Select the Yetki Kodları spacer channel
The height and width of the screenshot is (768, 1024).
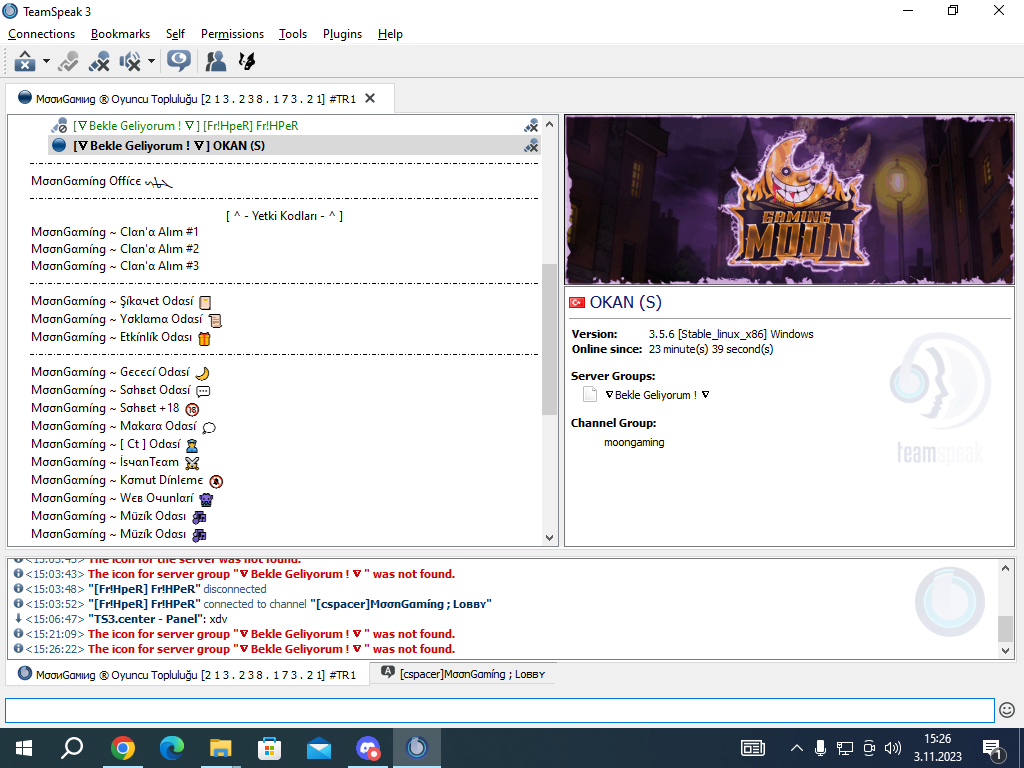[284, 216]
